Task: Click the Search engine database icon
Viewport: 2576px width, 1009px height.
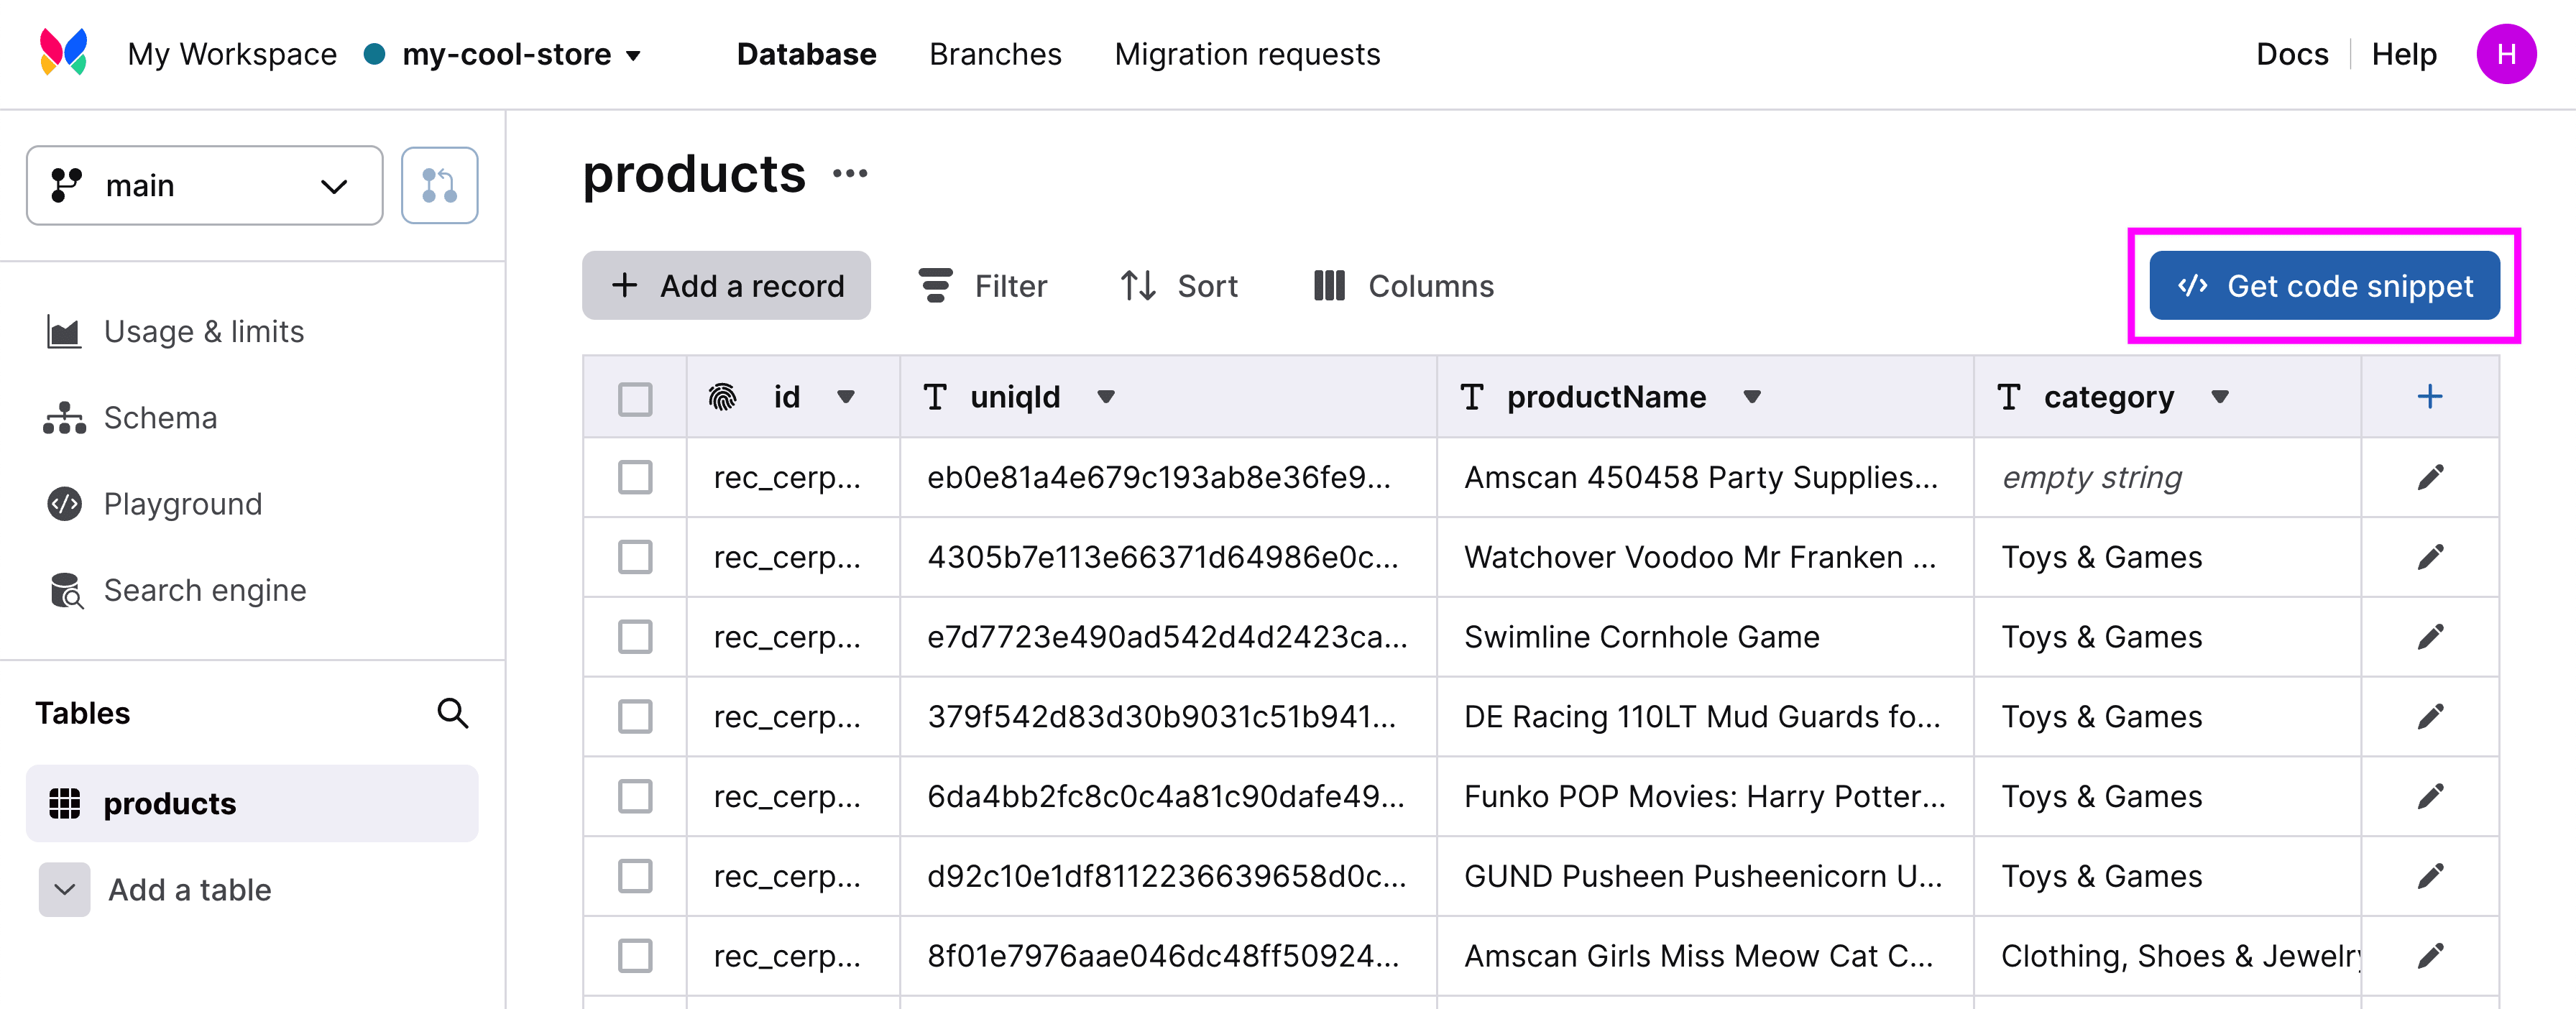Action: (x=66, y=591)
